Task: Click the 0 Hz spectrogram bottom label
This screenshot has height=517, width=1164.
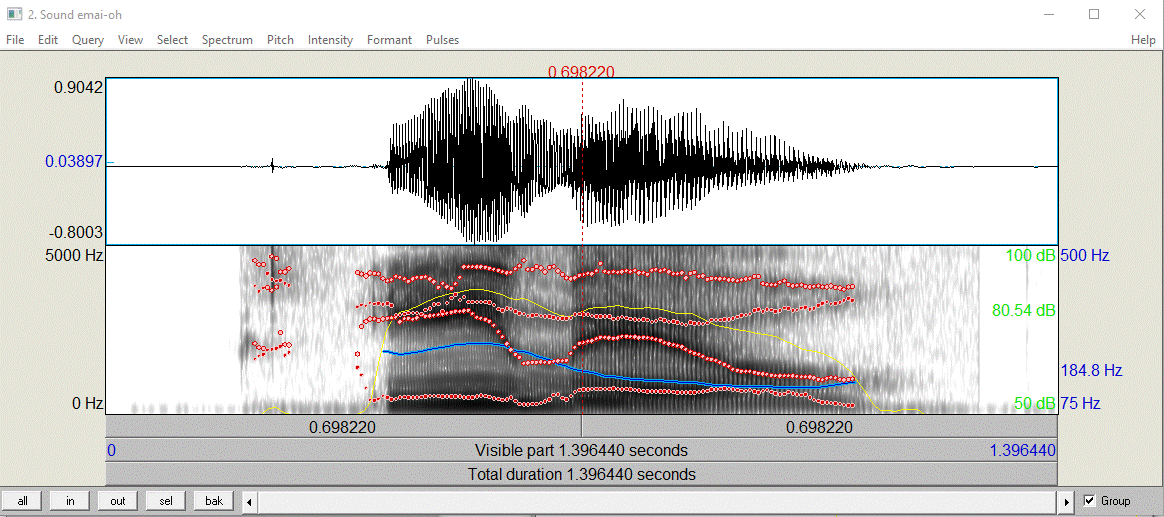Action: click(88, 403)
